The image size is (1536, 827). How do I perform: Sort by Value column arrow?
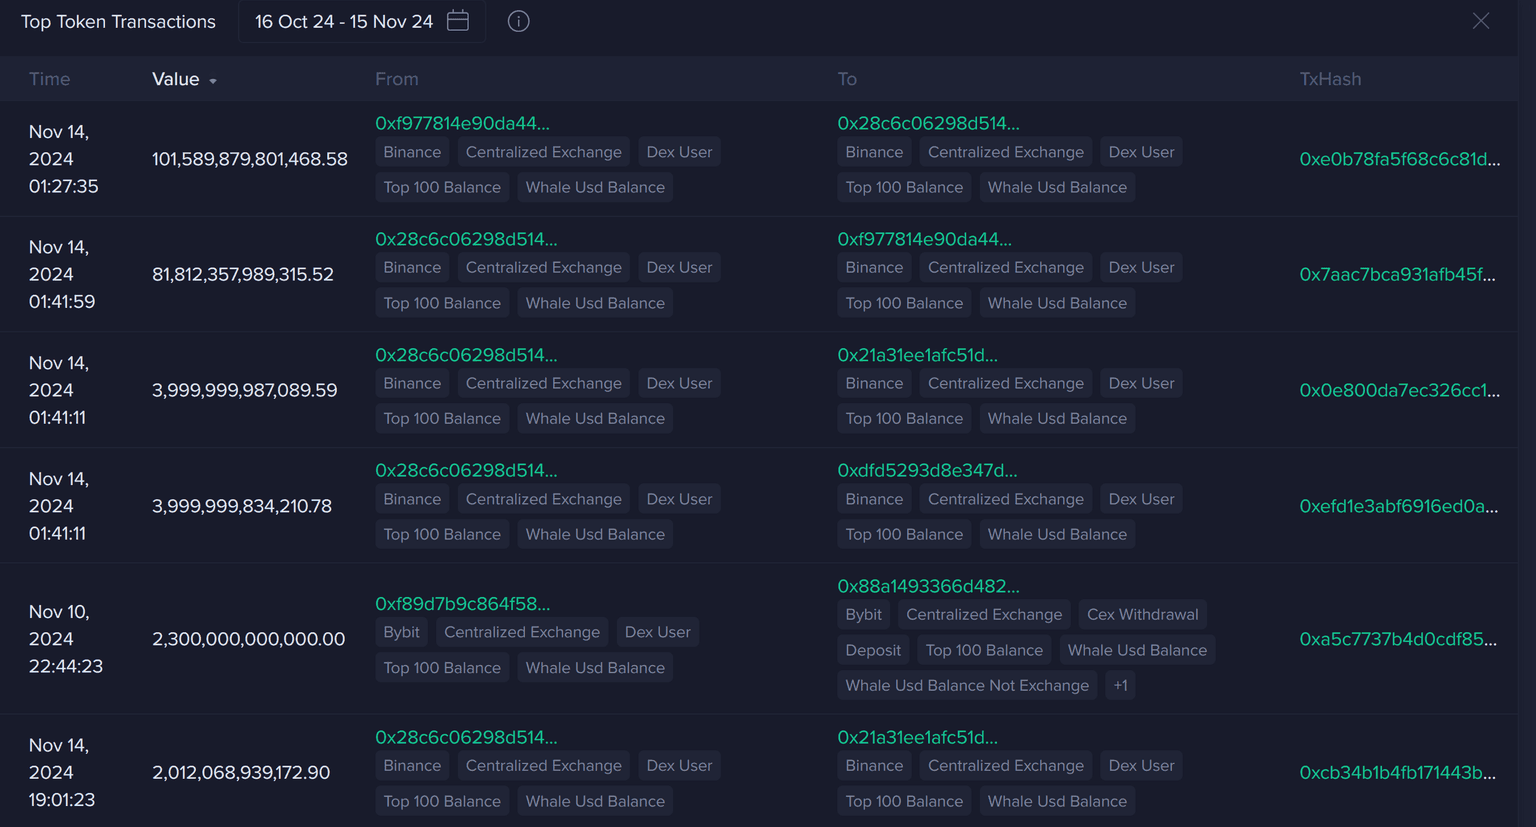click(213, 81)
